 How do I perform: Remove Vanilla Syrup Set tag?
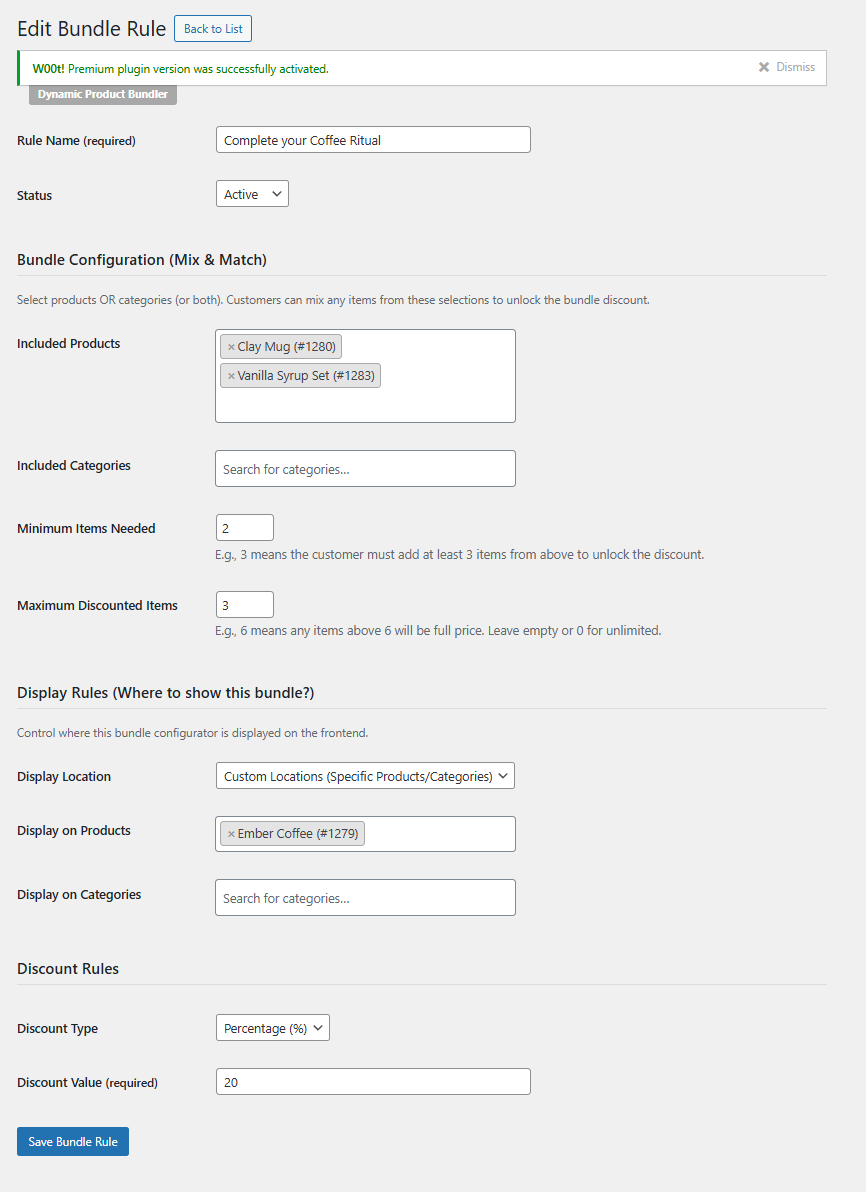click(x=231, y=376)
